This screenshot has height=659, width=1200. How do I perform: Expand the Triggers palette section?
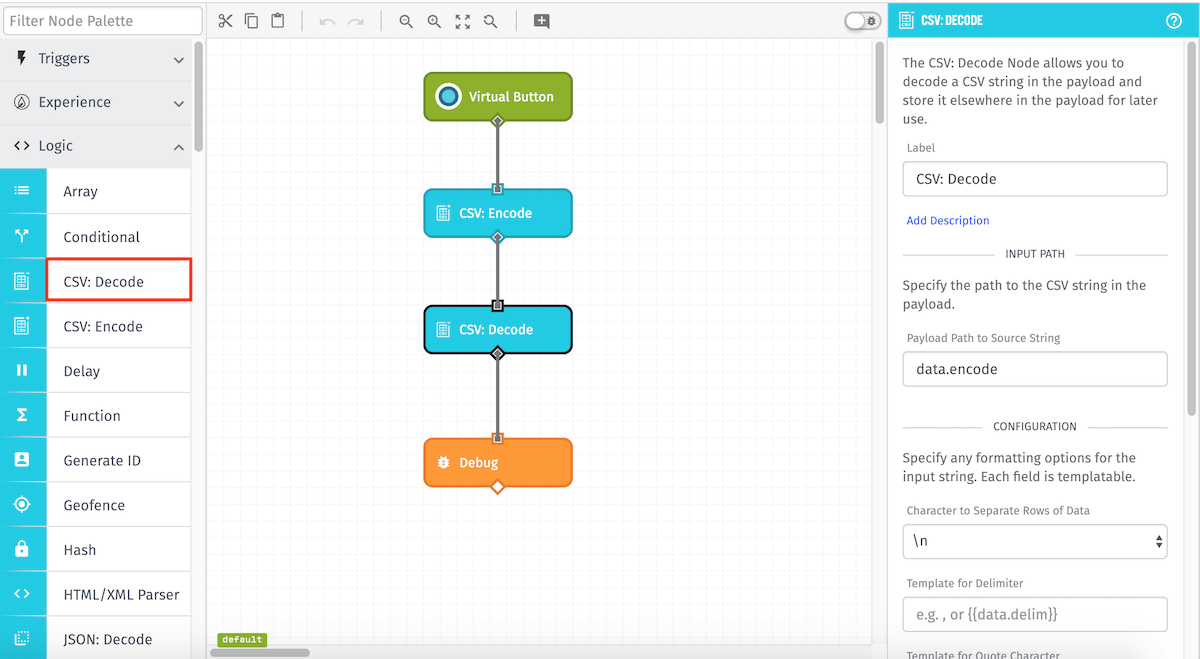(x=95, y=59)
